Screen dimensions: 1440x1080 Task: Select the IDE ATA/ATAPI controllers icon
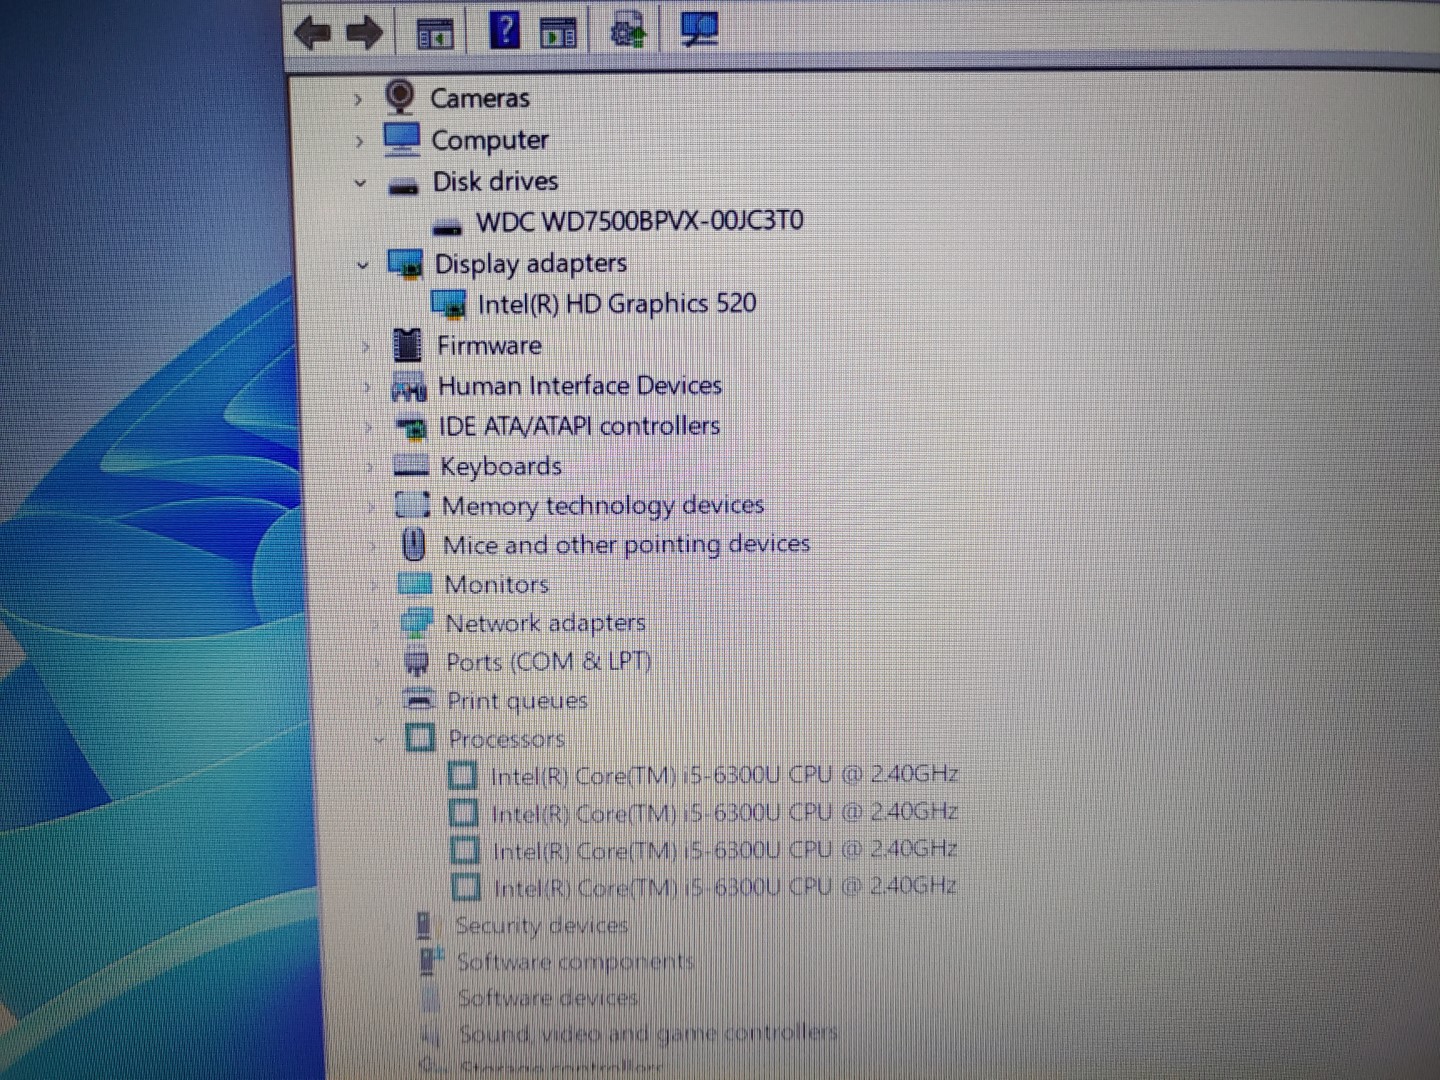(411, 428)
